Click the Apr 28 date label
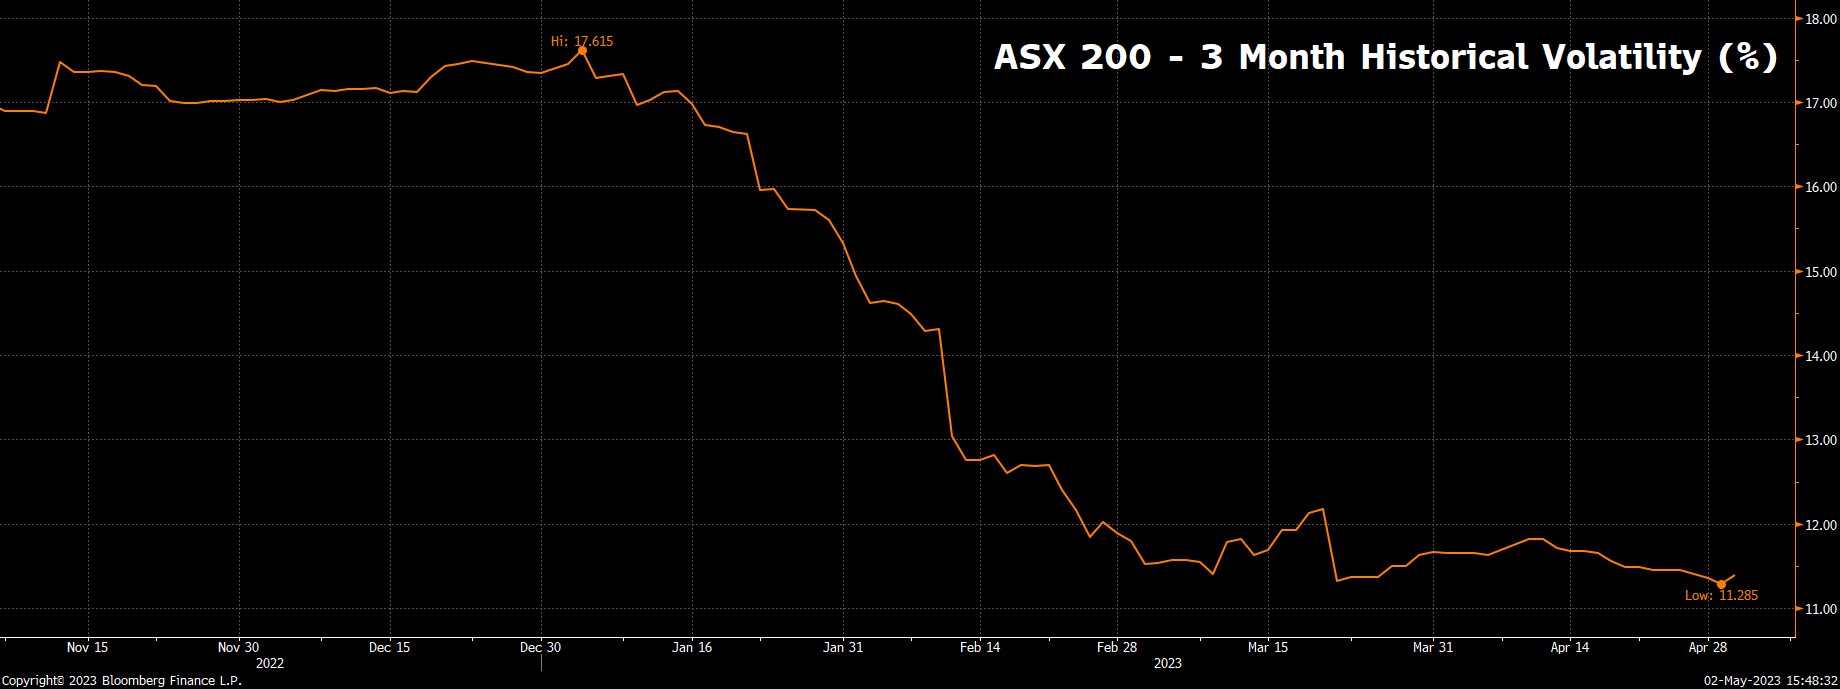The width and height of the screenshot is (1840, 689). (x=1707, y=647)
